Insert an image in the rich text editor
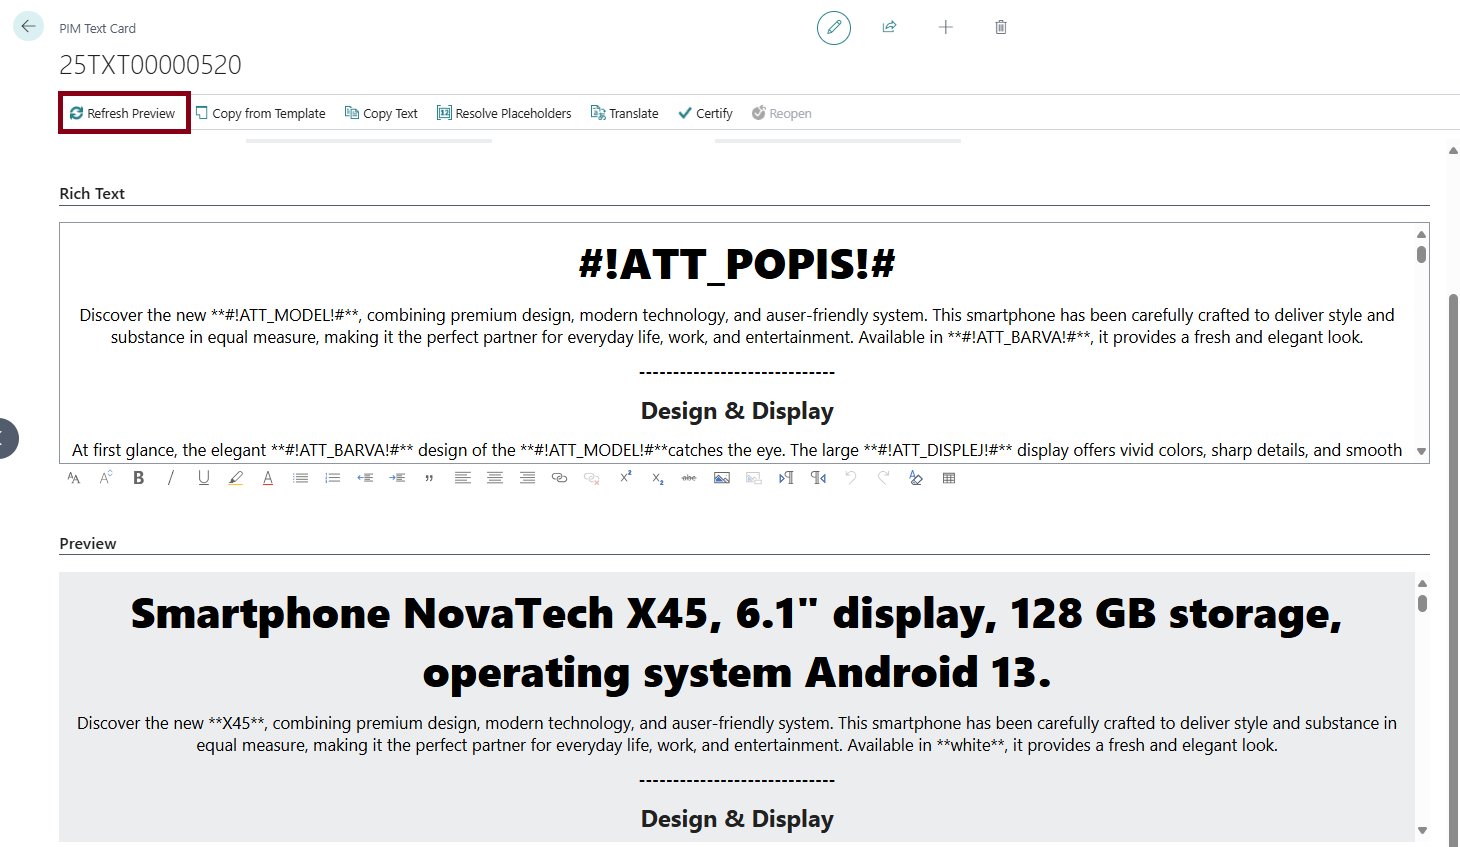1460x847 pixels. (x=721, y=477)
